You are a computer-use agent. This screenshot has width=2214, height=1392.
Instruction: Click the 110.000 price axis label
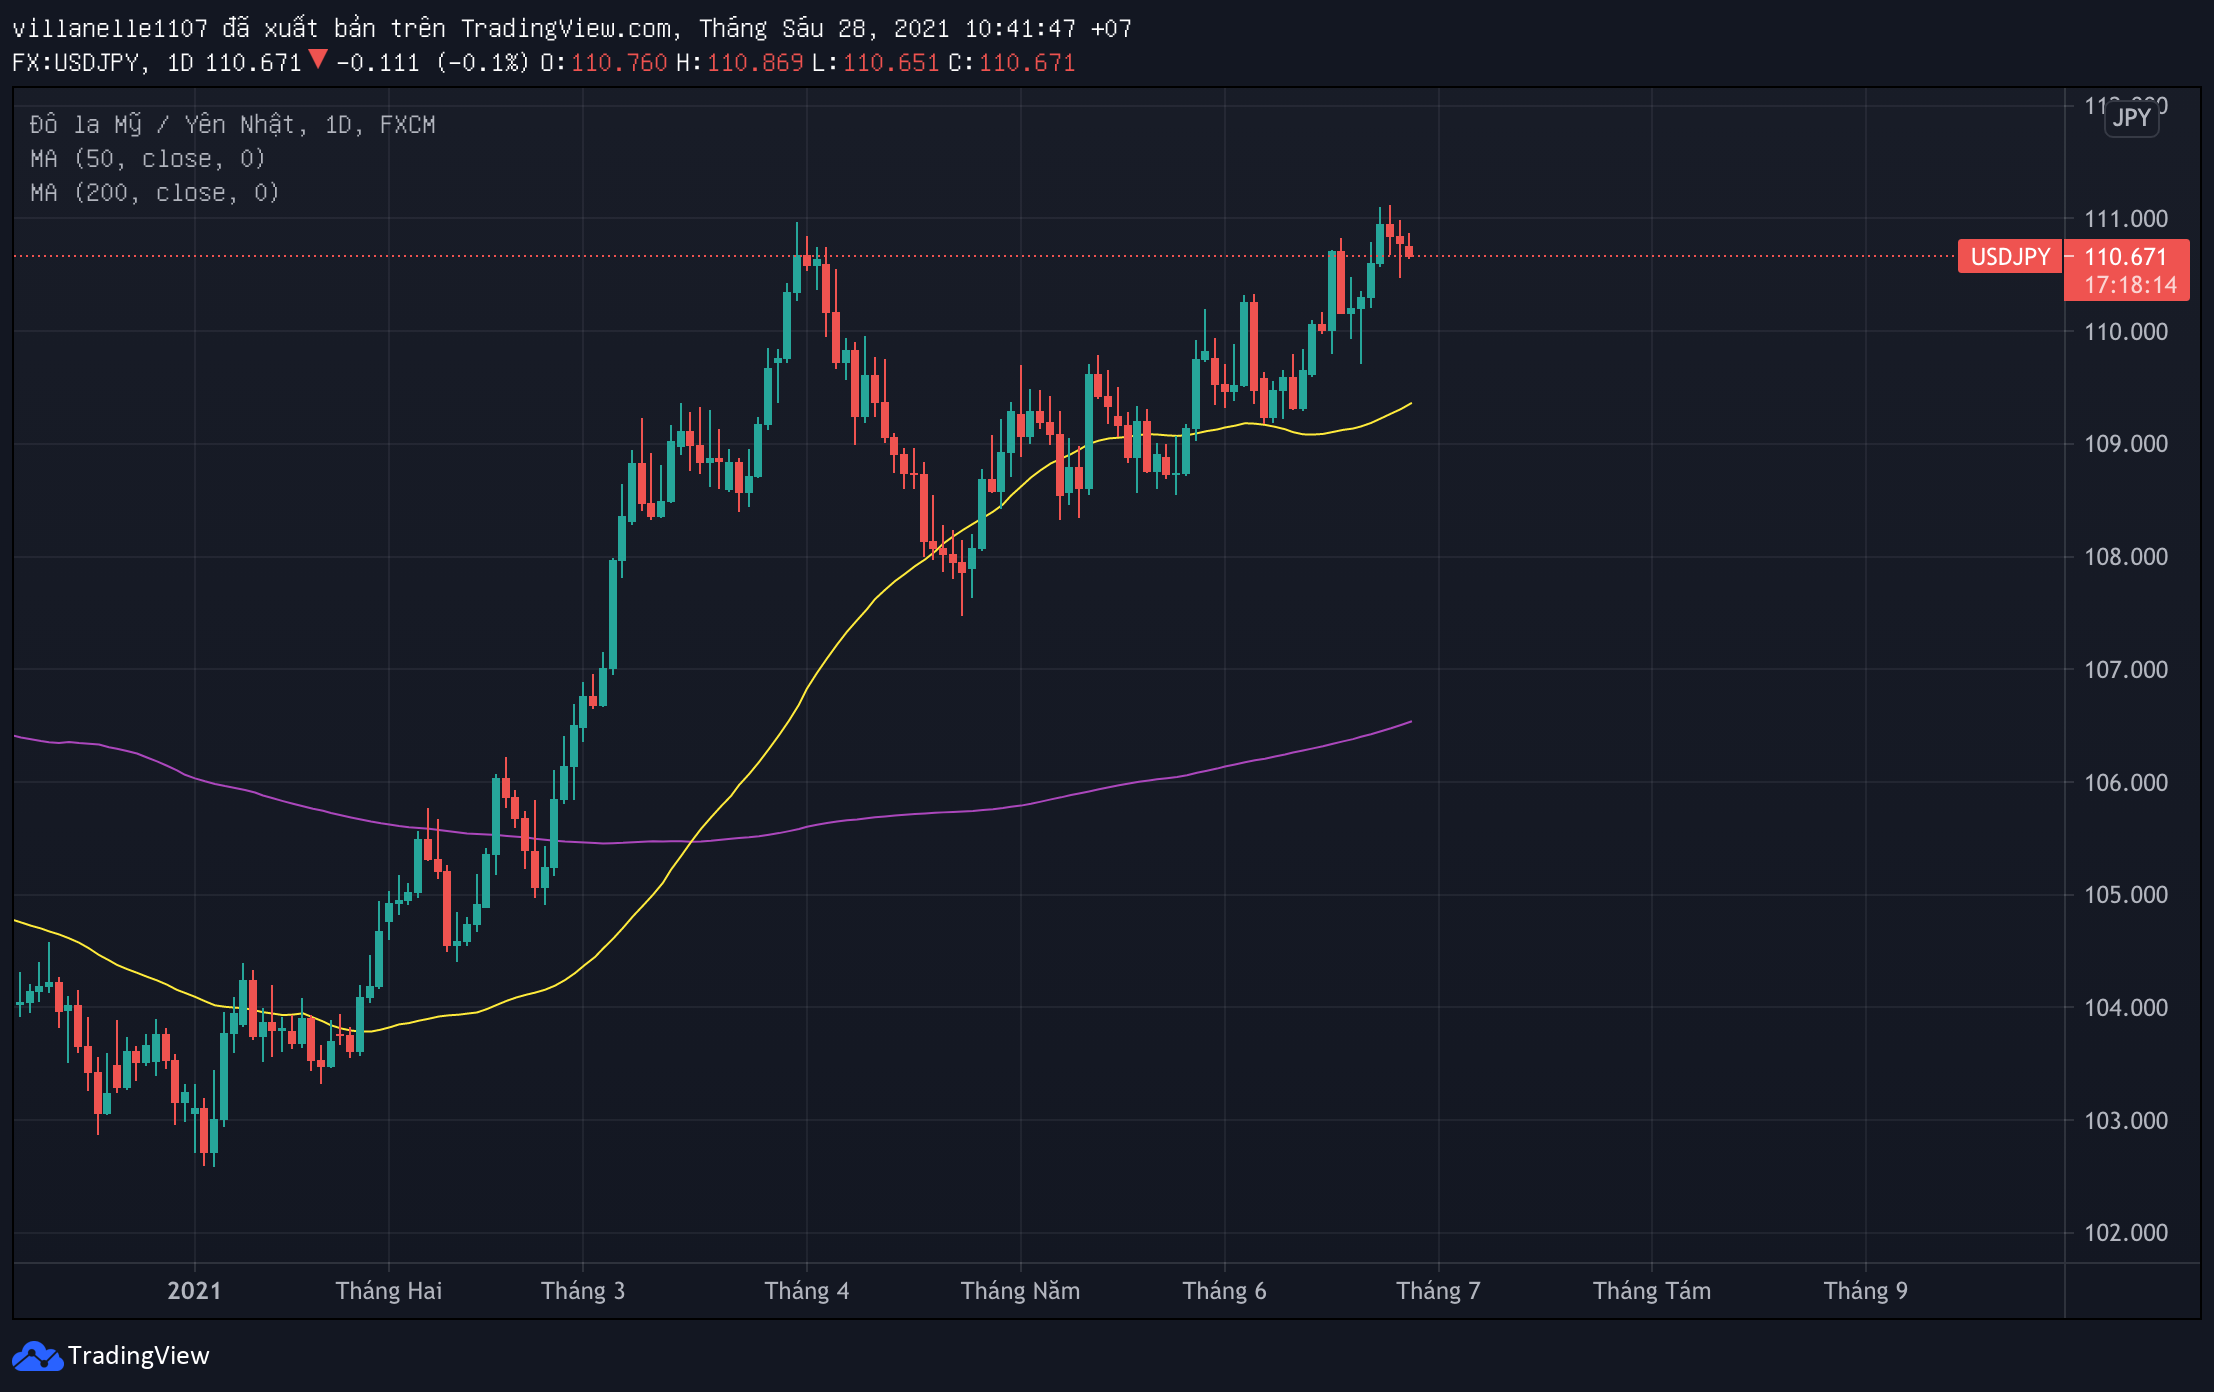pyautogui.click(x=2126, y=332)
